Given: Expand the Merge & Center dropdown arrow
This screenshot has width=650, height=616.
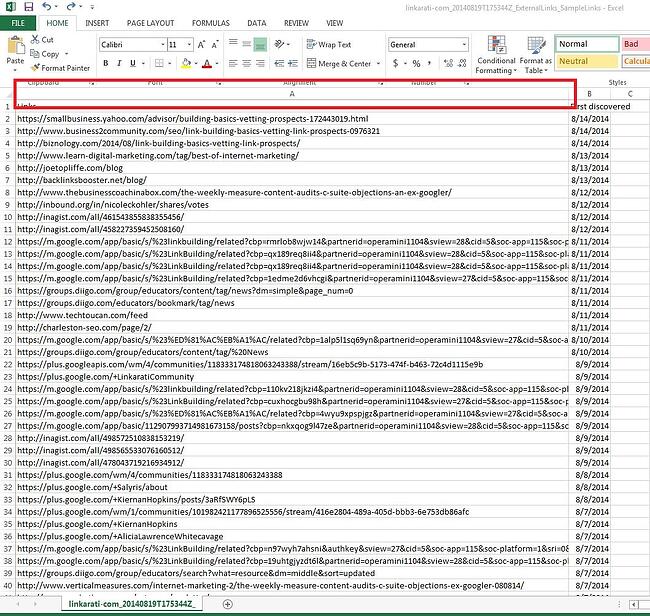Looking at the screenshot, I should [x=378, y=63].
